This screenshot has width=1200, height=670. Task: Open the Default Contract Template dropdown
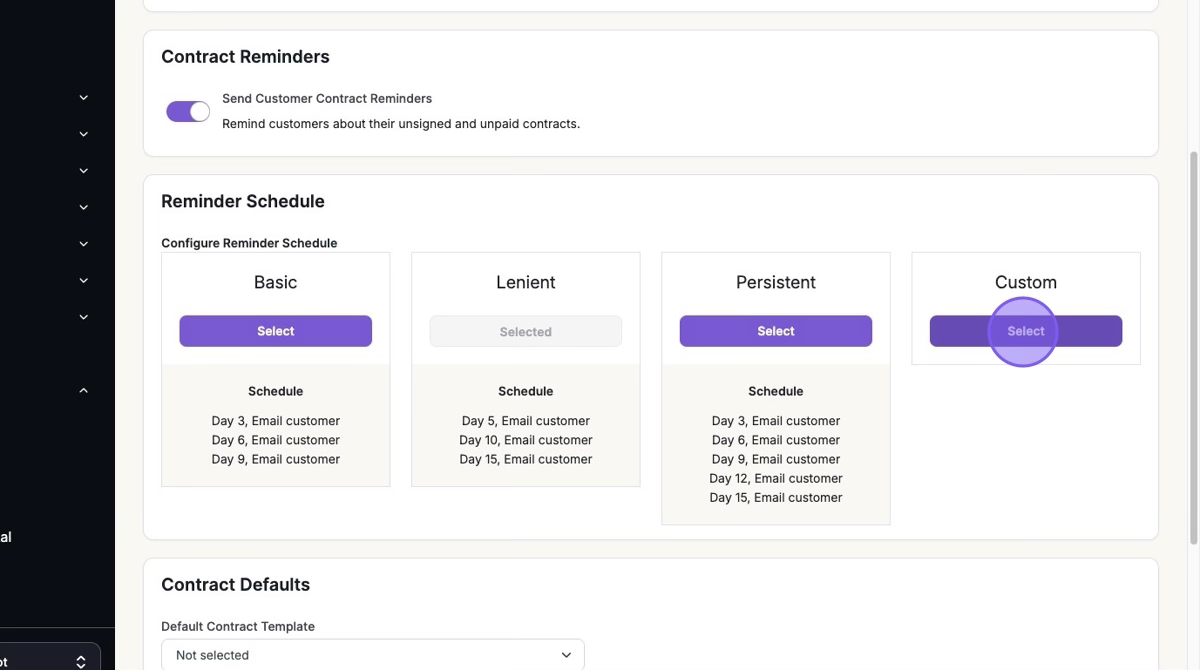tap(372, 655)
